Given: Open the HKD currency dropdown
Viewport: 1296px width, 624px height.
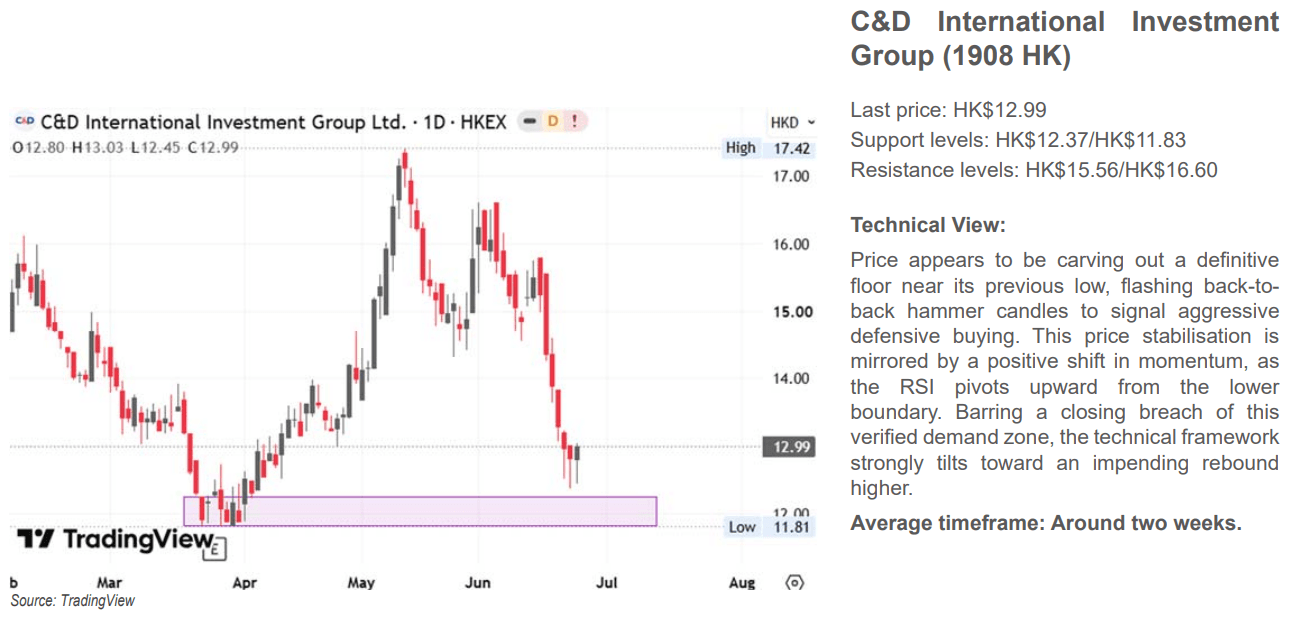Looking at the screenshot, I should pos(793,122).
